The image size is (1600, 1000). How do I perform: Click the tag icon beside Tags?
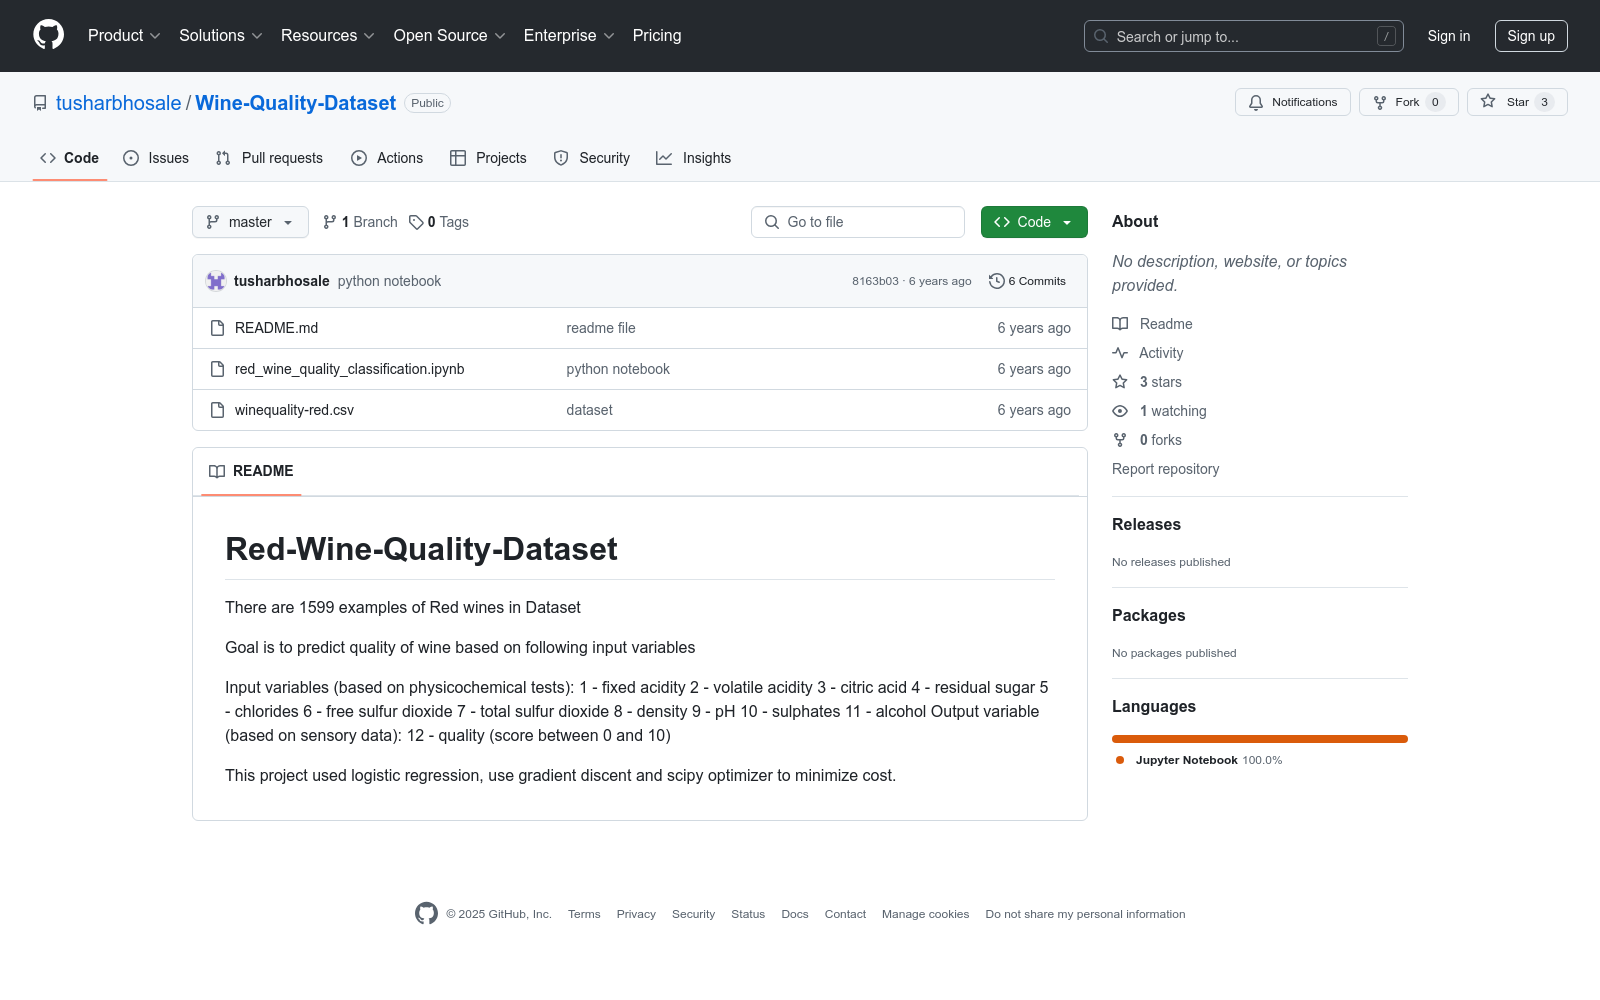pos(416,222)
